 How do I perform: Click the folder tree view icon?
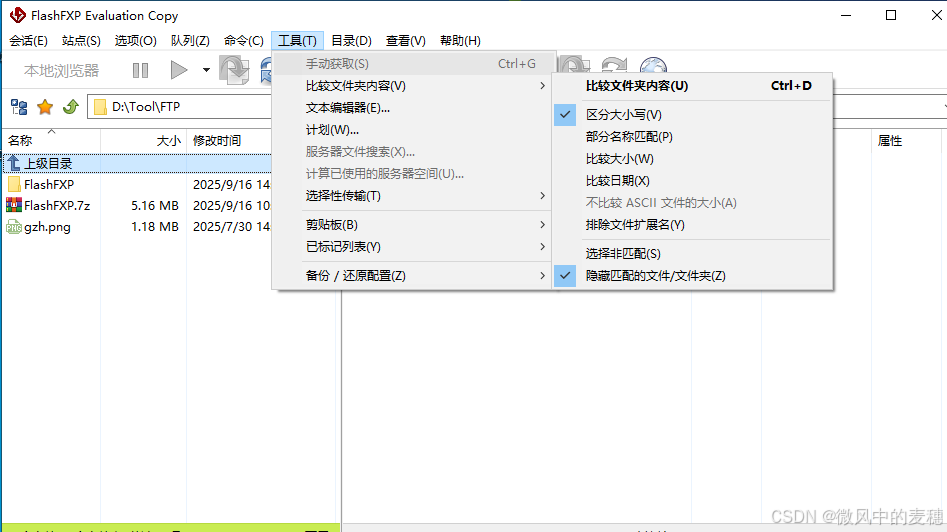[19, 107]
